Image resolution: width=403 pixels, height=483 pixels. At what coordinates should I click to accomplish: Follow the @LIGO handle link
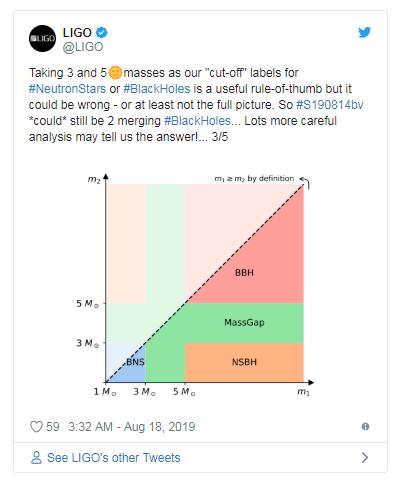(x=83, y=47)
